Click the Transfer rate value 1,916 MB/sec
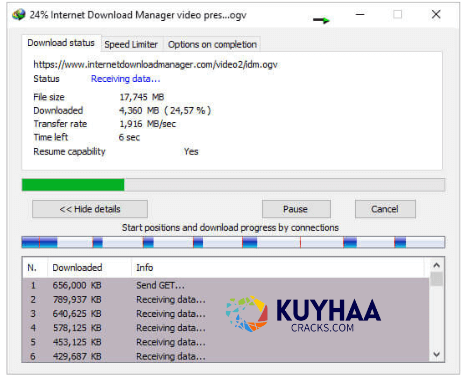The width and height of the screenshot is (463, 376). pos(148,124)
